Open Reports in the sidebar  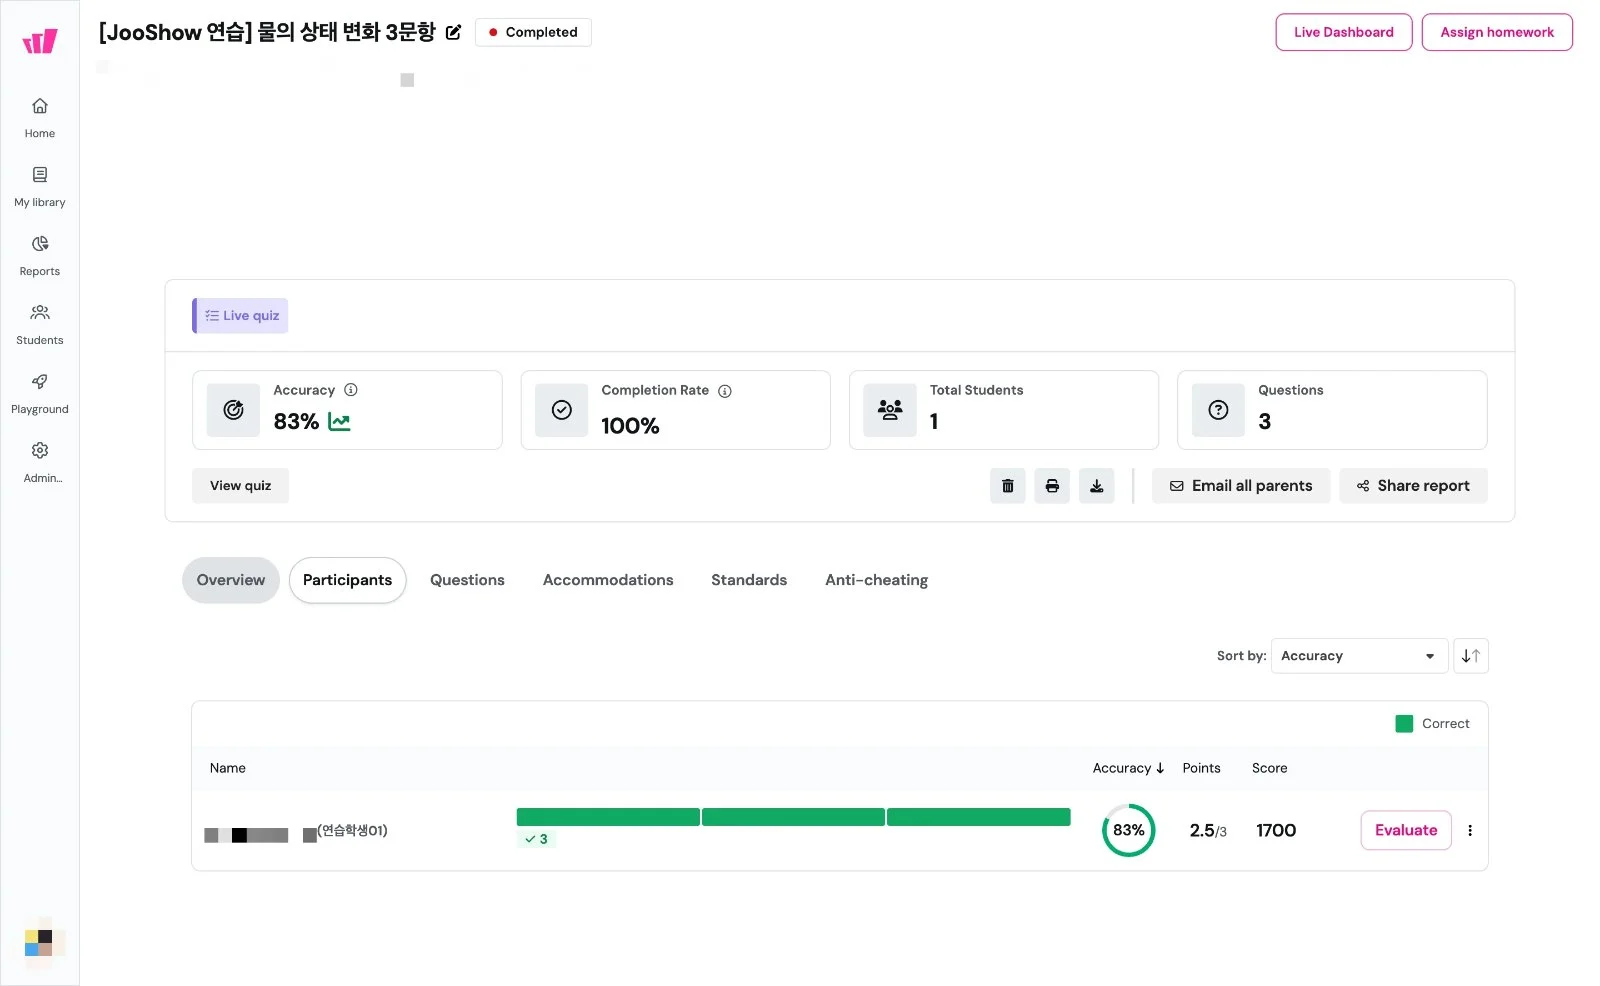click(x=40, y=255)
